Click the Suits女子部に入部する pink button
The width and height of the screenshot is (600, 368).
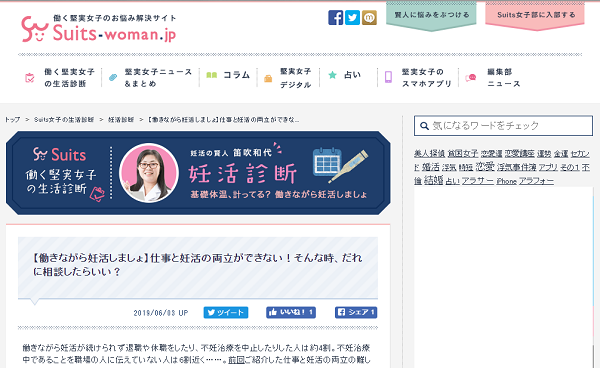[x=535, y=16]
